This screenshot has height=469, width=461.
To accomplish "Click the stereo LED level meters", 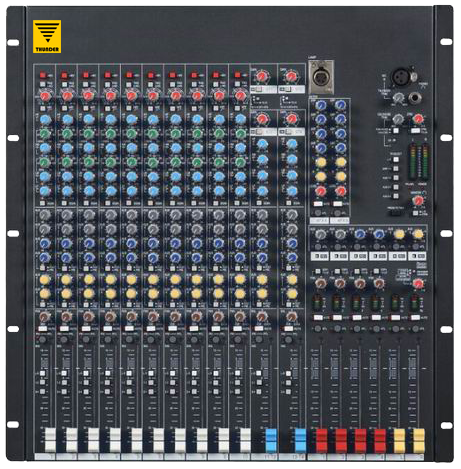I will 419,162.
